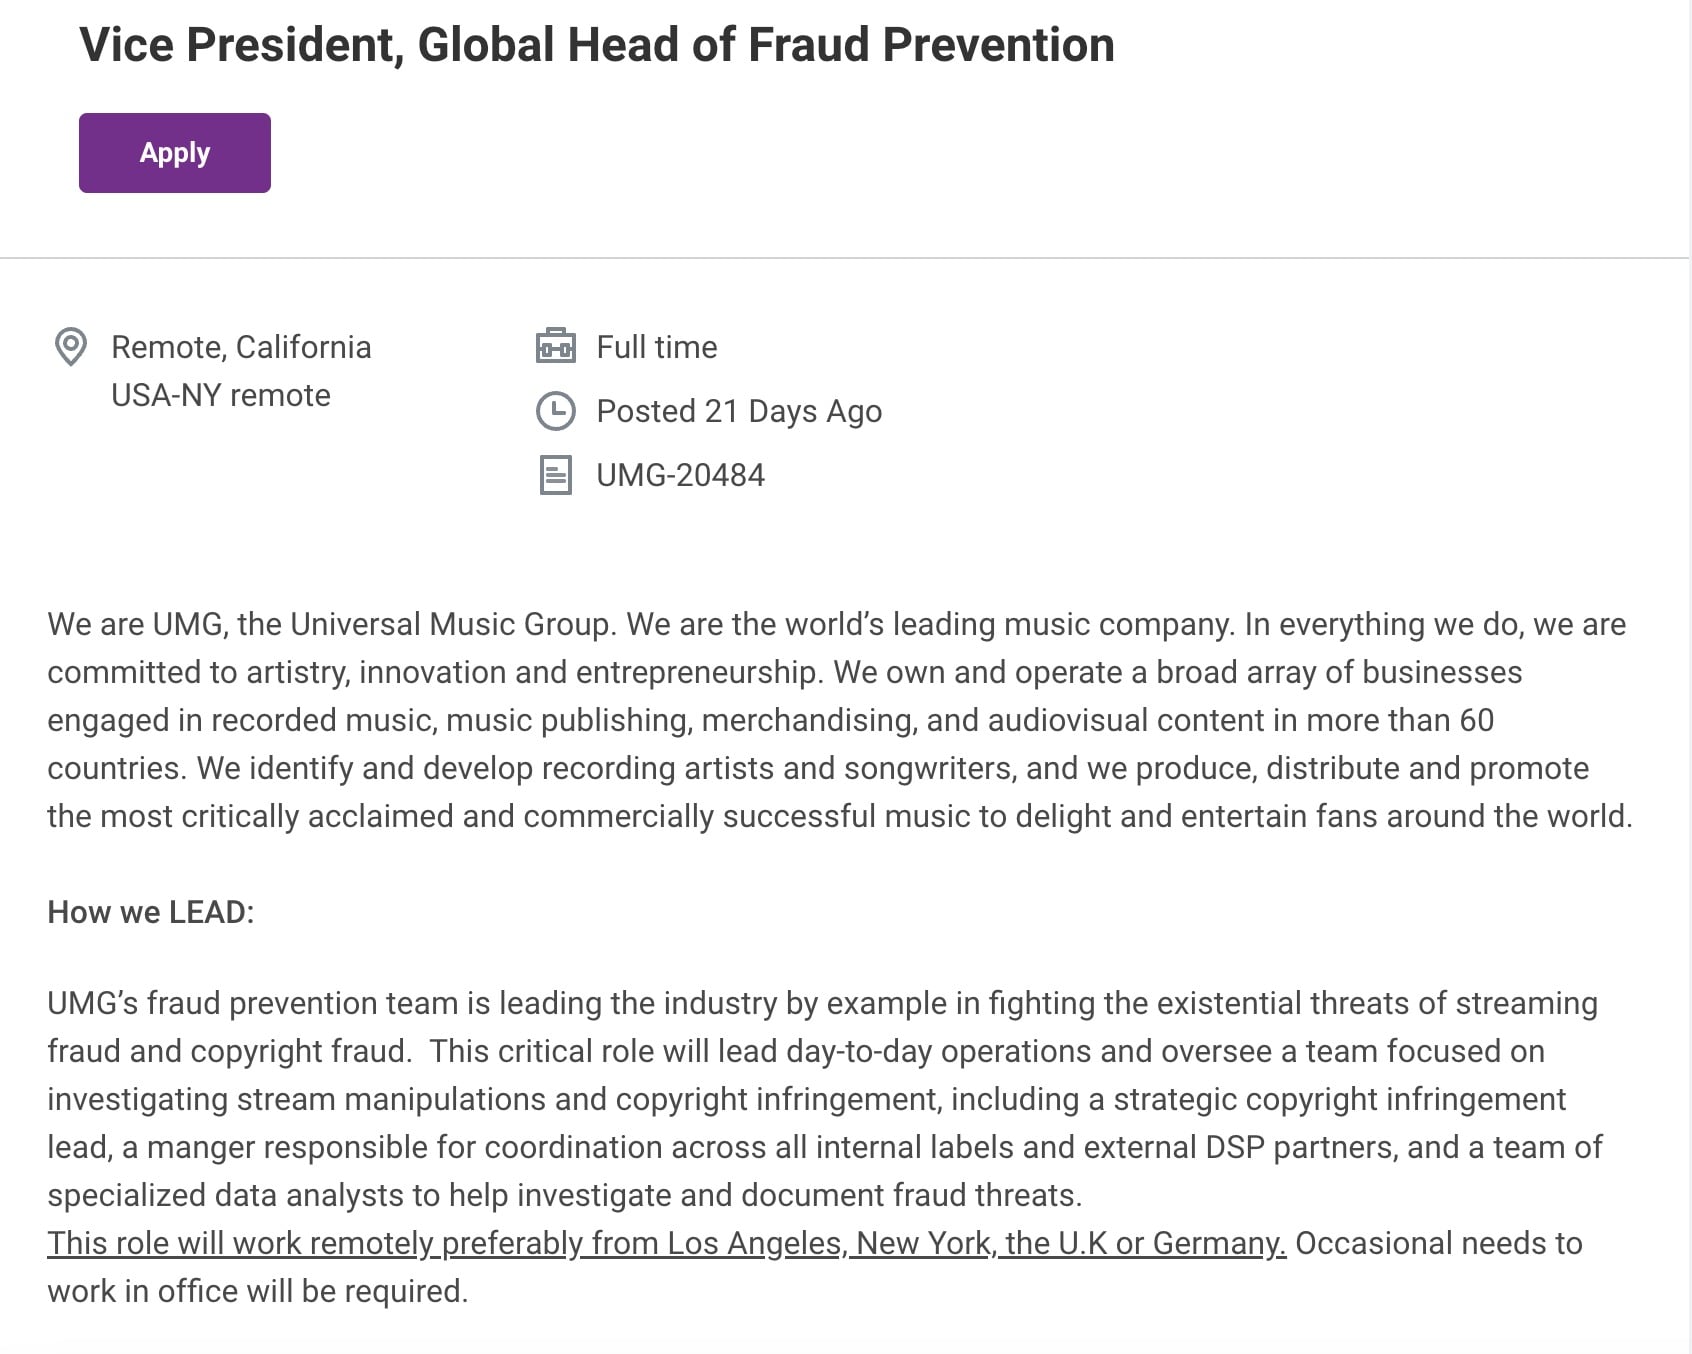The height and width of the screenshot is (1354, 1692).
Task: Click the USA-NY remote location text
Action: [x=221, y=395]
